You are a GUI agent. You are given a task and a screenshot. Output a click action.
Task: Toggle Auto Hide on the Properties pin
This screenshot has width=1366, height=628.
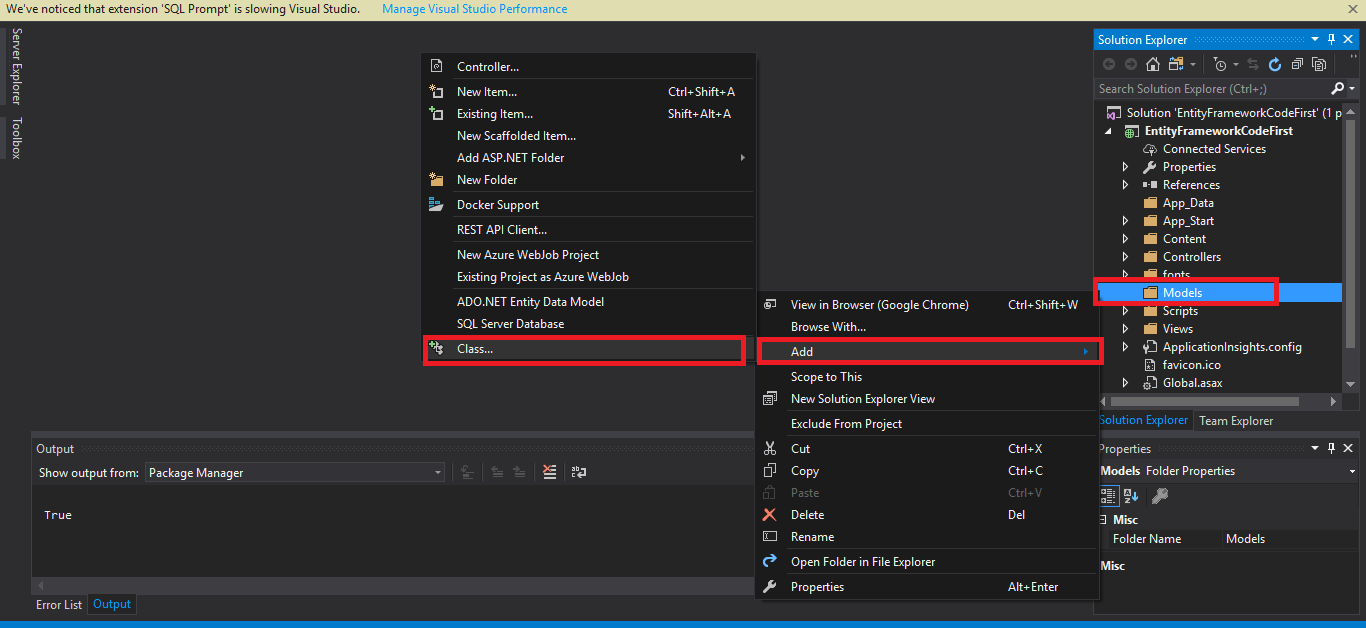coord(1330,448)
